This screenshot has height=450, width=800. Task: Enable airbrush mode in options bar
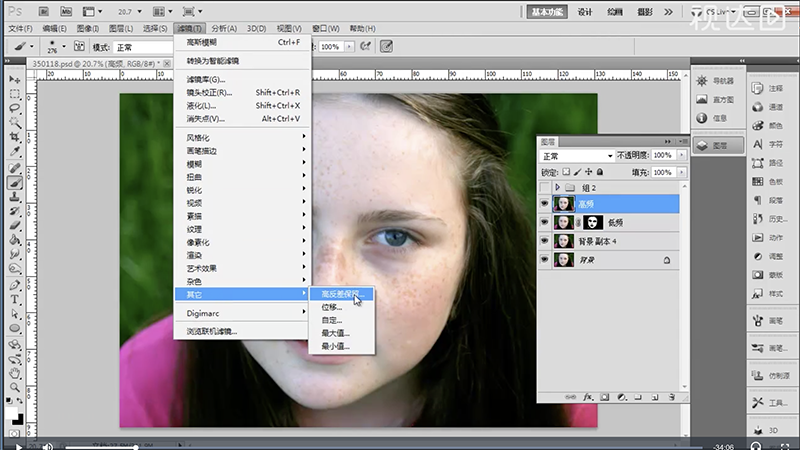365,46
